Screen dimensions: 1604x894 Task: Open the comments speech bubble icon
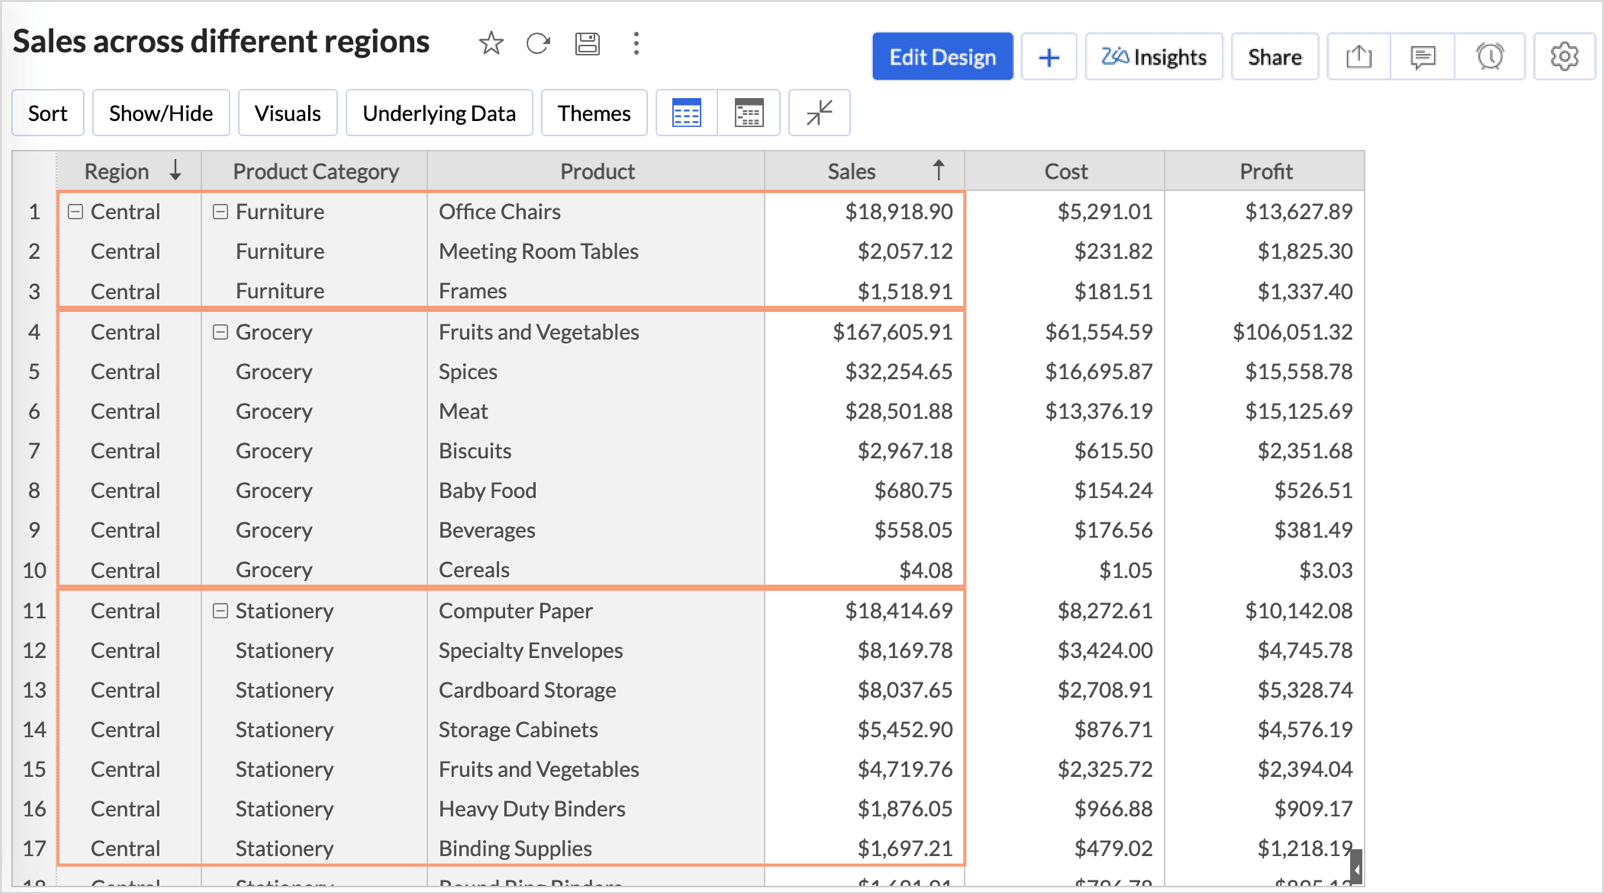click(1422, 57)
